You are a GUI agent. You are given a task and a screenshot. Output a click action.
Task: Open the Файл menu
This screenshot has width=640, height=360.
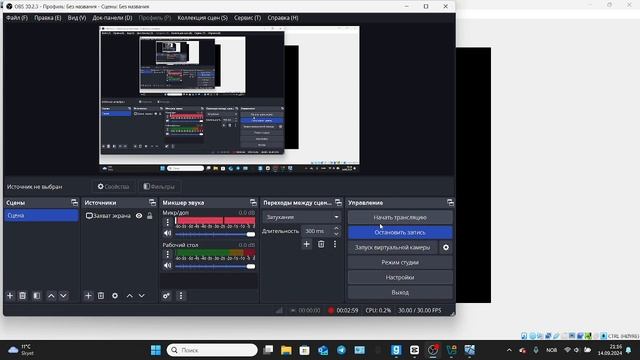coord(17,18)
